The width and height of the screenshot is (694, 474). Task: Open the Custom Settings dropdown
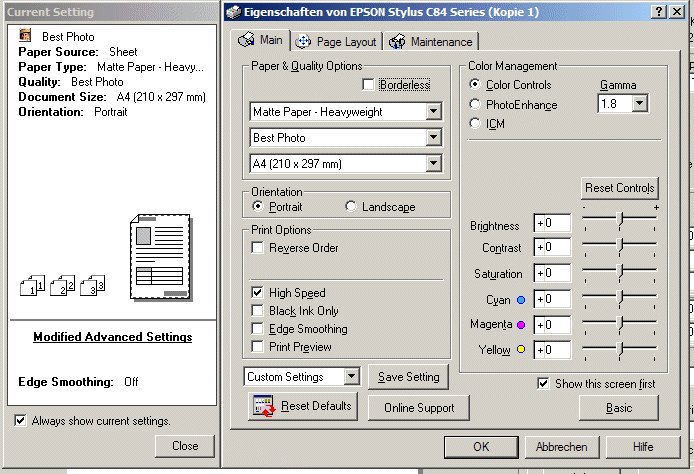coord(352,377)
